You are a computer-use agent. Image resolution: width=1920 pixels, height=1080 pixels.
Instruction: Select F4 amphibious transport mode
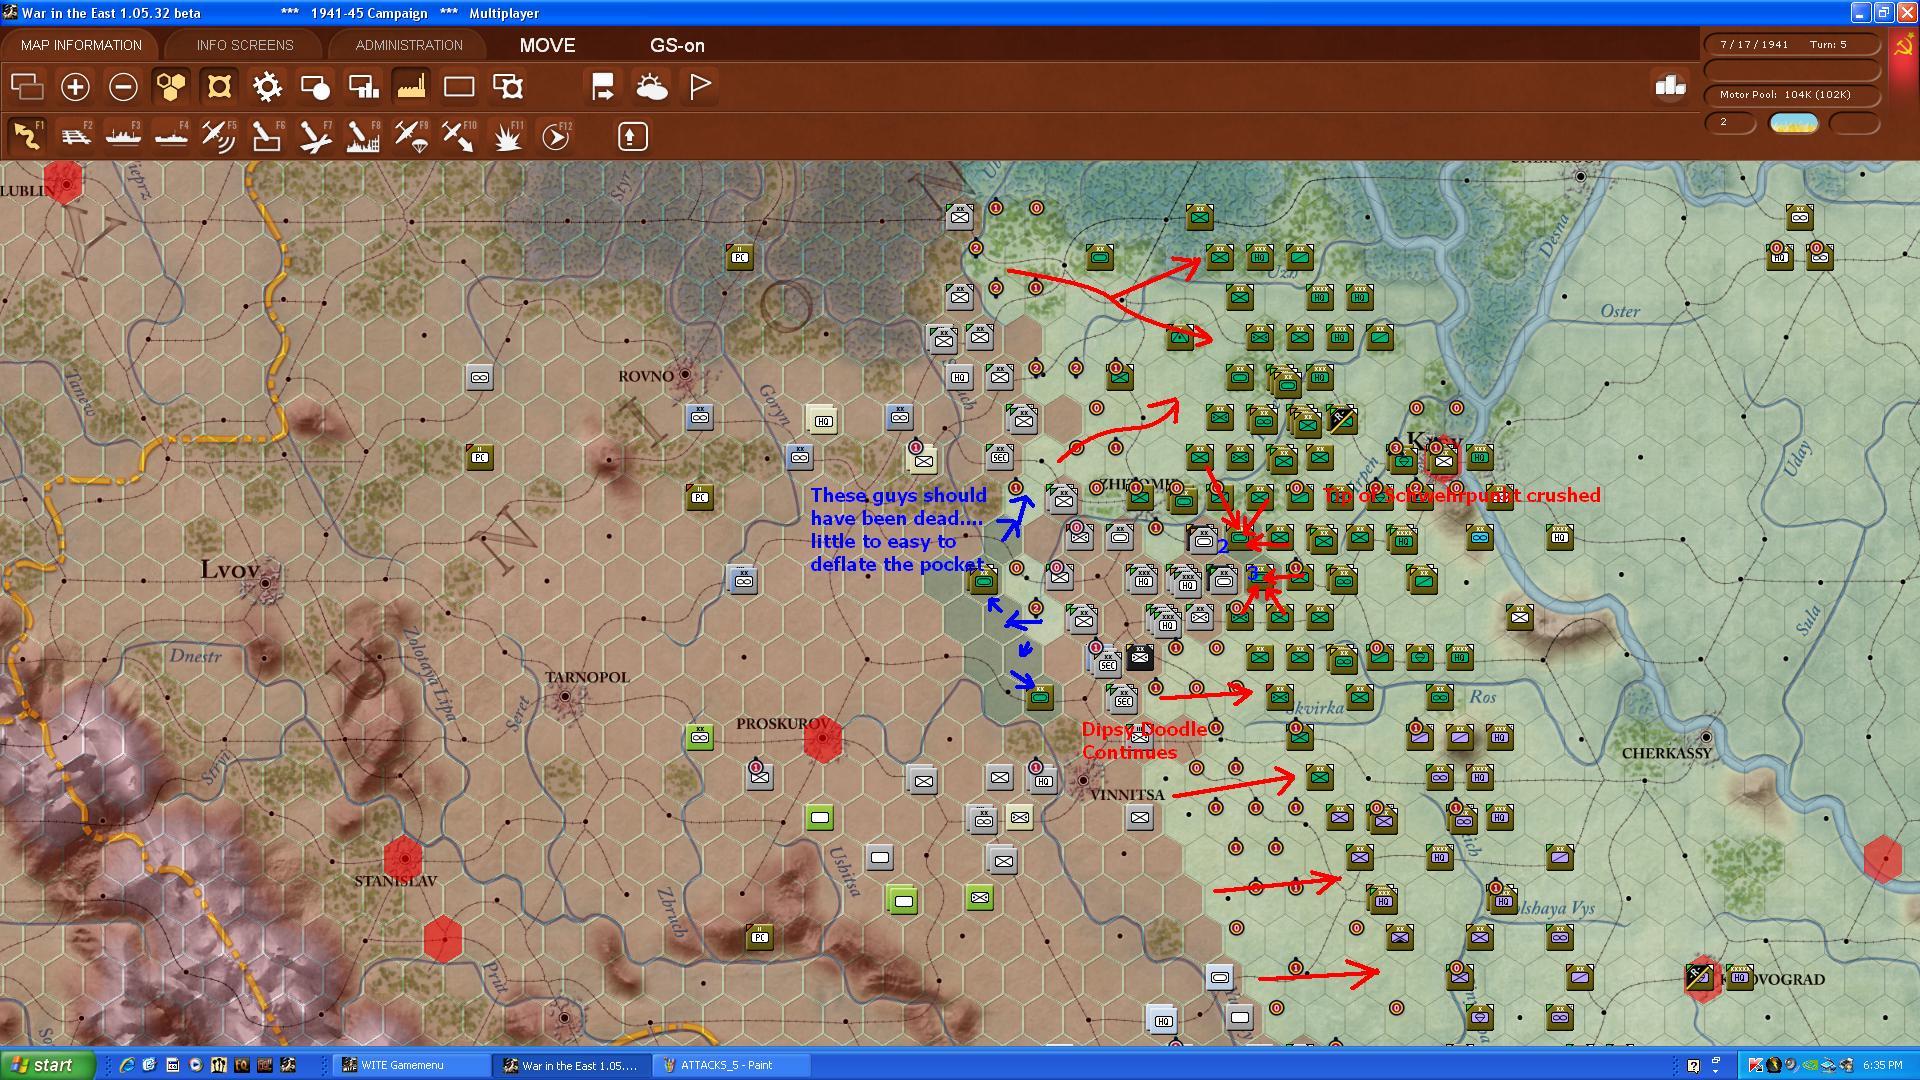[x=171, y=136]
